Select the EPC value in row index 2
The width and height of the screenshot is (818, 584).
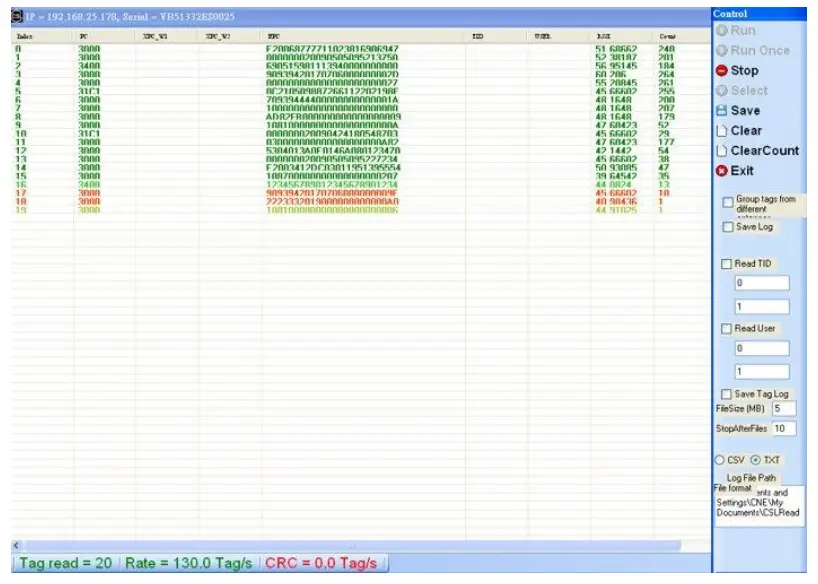click(x=332, y=66)
